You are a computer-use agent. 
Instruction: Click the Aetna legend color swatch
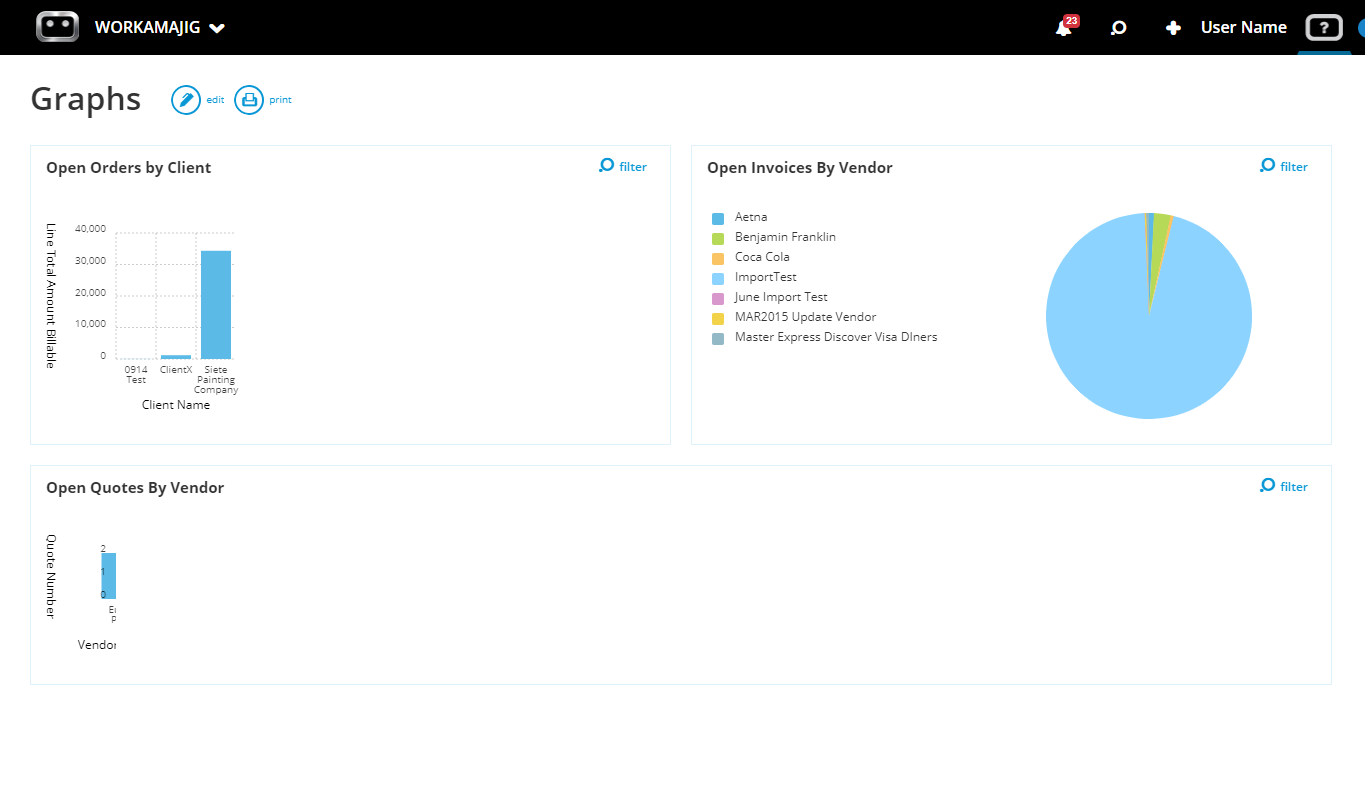point(718,218)
